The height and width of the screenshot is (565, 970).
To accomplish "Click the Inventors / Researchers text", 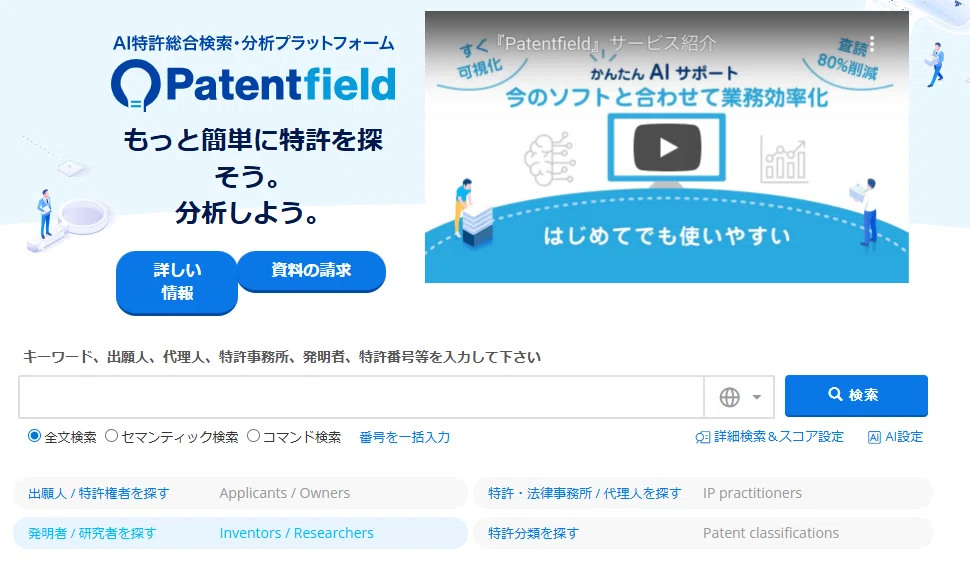I will [296, 533].
